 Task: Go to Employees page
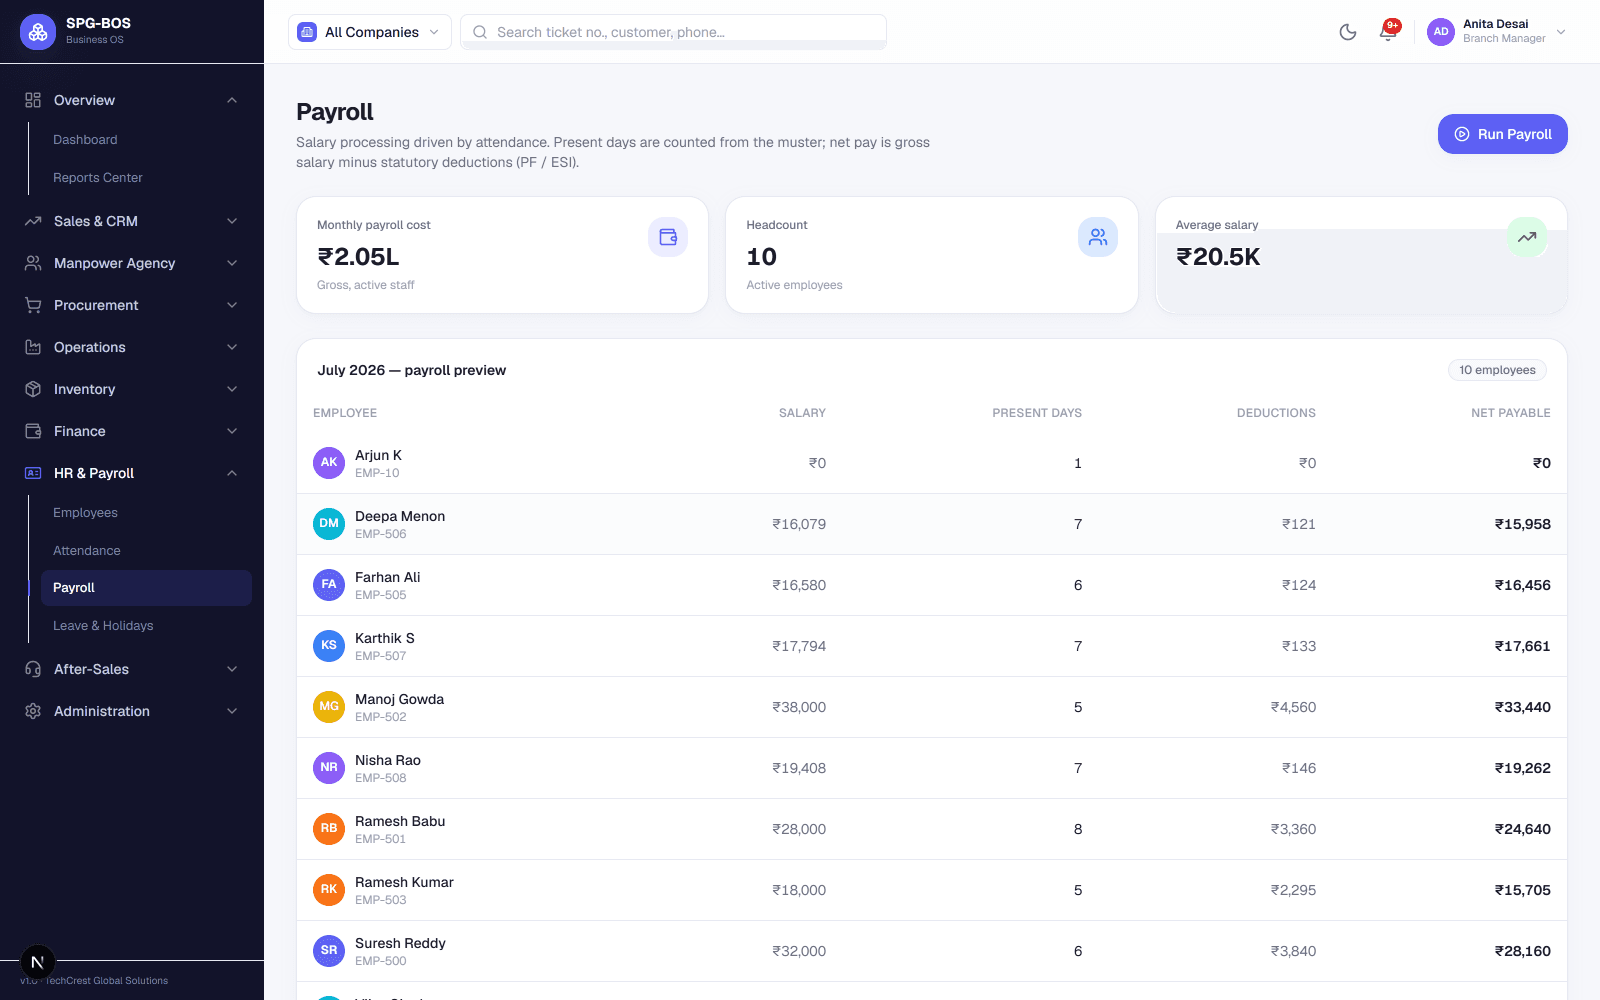pos(146,513)
